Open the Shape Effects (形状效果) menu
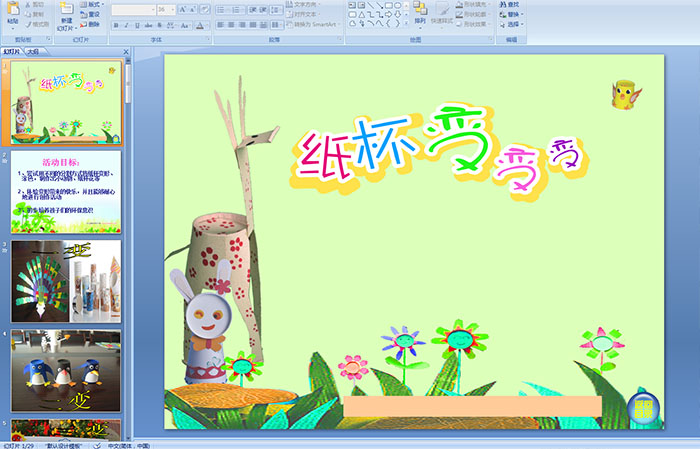The image size is (700, 449). pos(473,24)
